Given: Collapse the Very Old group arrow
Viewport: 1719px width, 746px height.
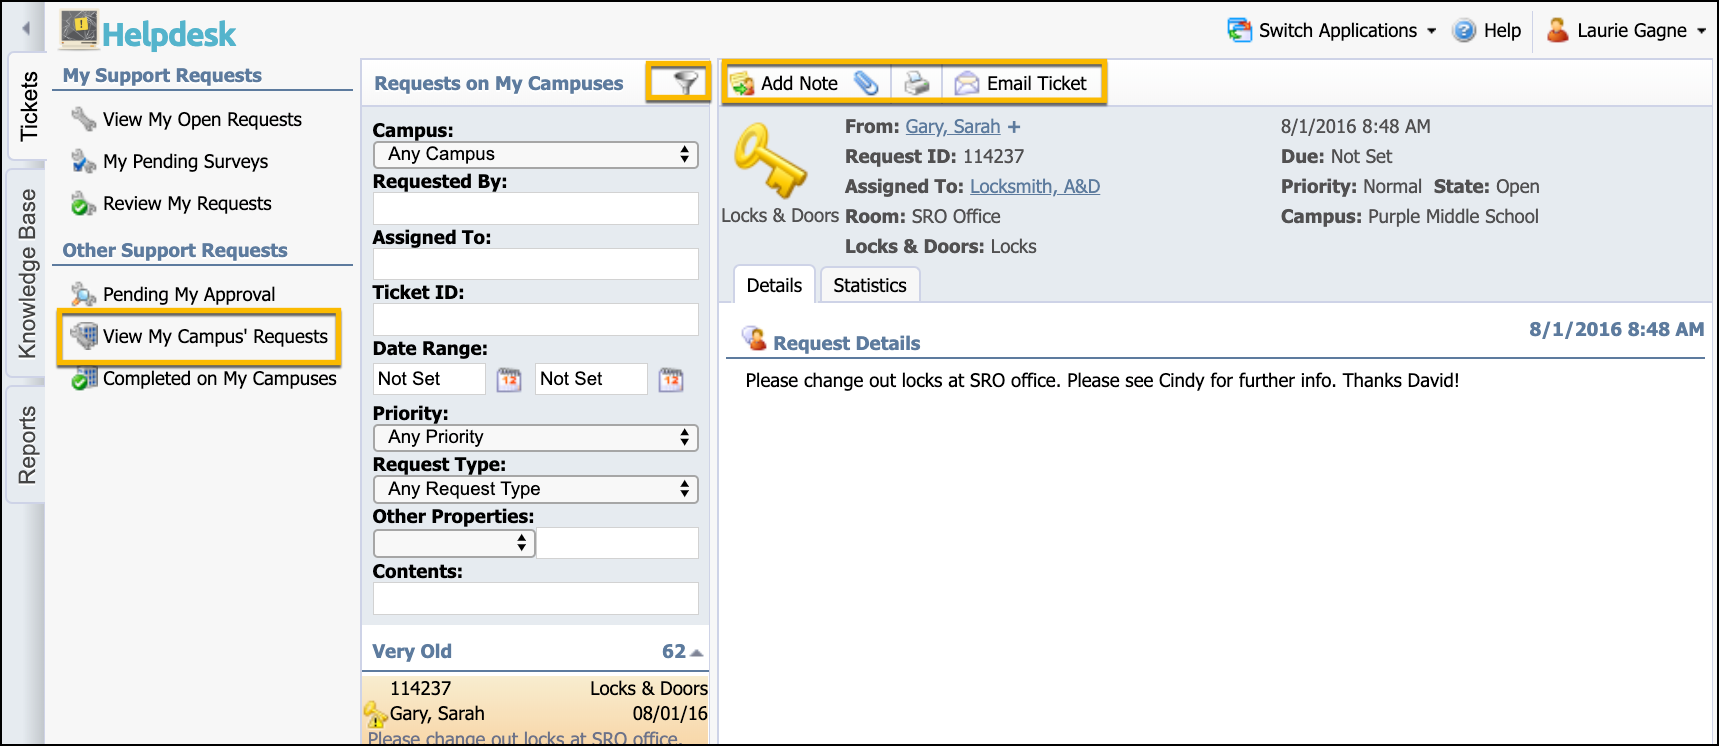Looking at the screenshot, I should pos(696,653).
